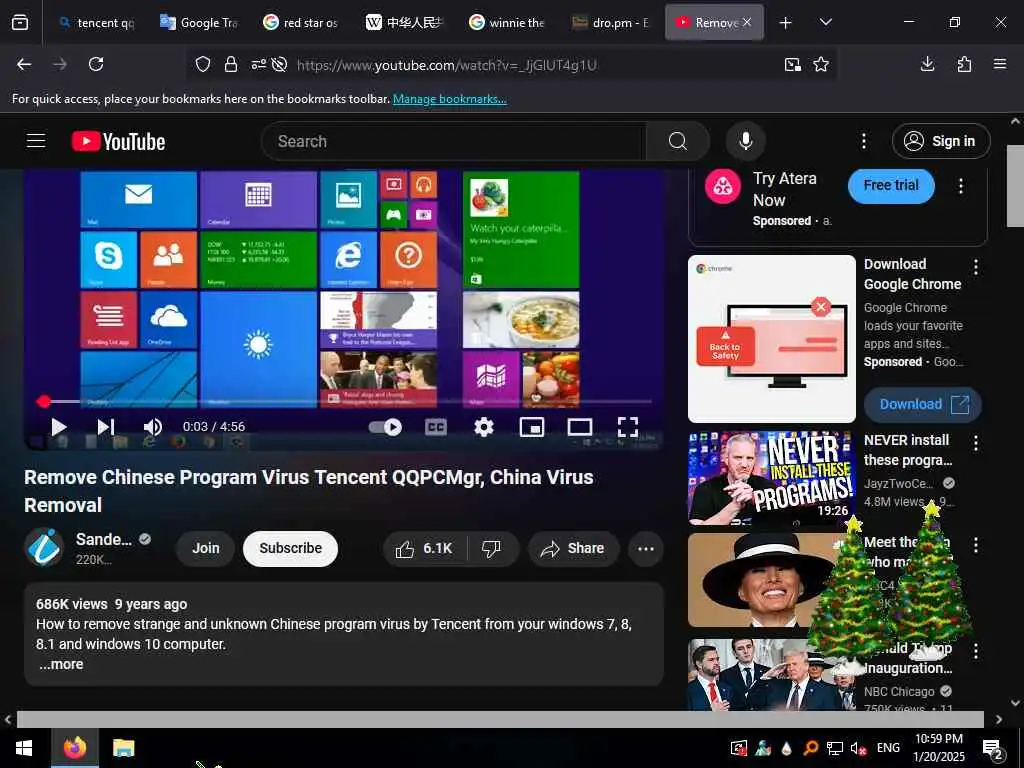Open Manage bookmarks link
The width and height of the screenshot is (1024, 768).
coord(449,99)
